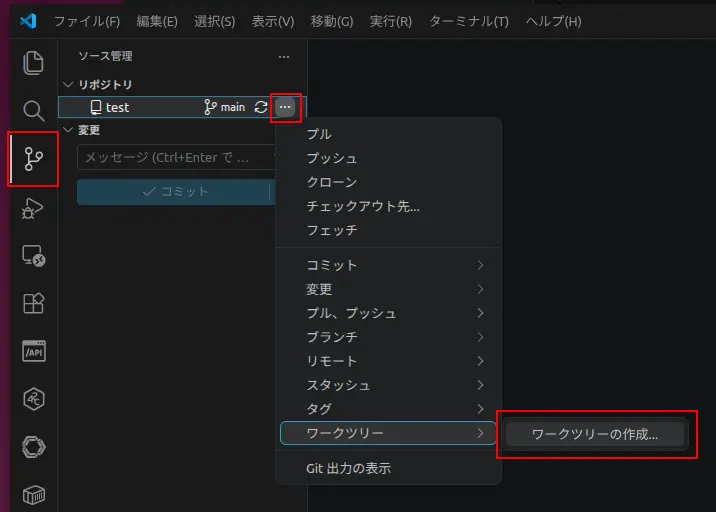Open the Remote Explorer icon
The image size is (716, 512).
[x=33, y=256]
